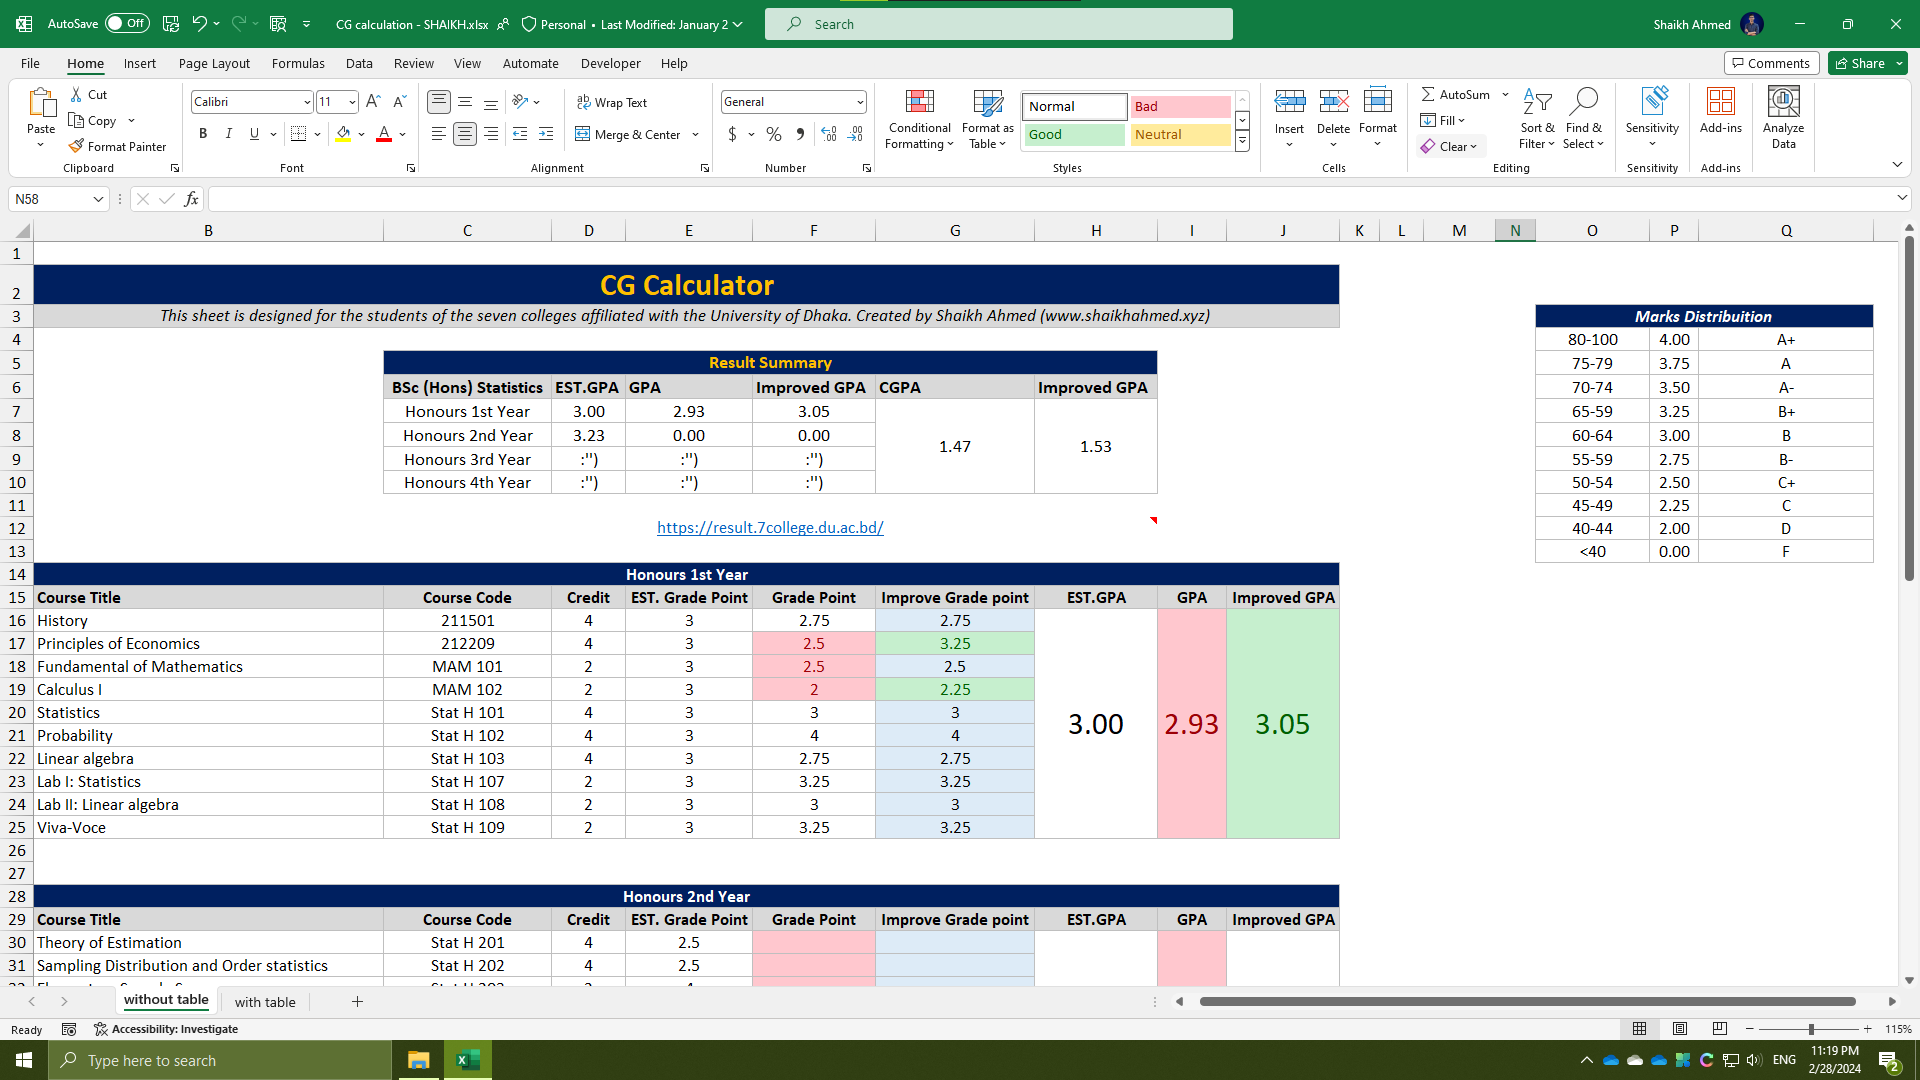Viewport: 1920px width, 1080px height.
Task: Open File Explorer from taskbar
Action: [x=418, y=1060]
